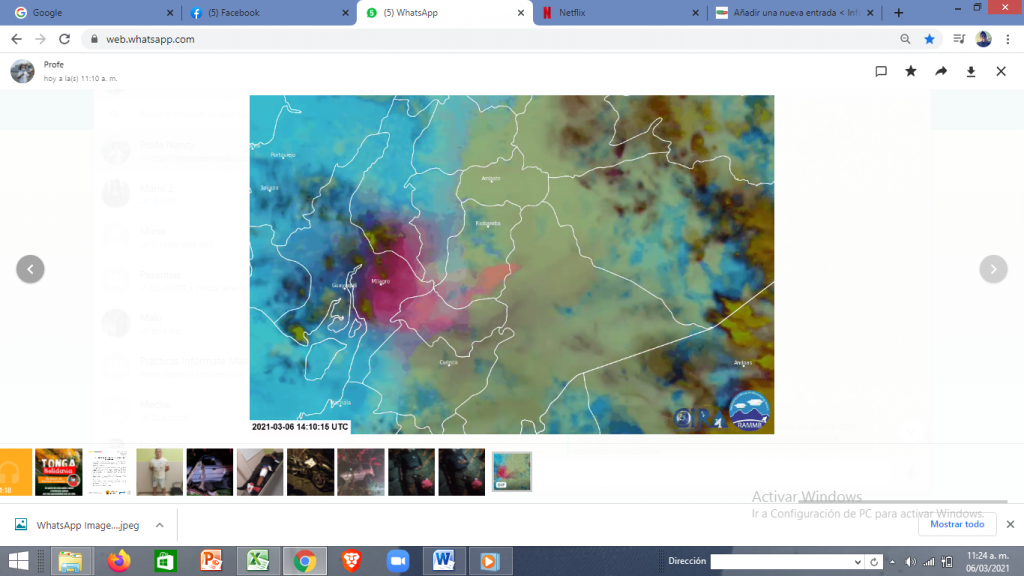
Task: Open Chrome media controls icon
Action: tap(959, 39)
